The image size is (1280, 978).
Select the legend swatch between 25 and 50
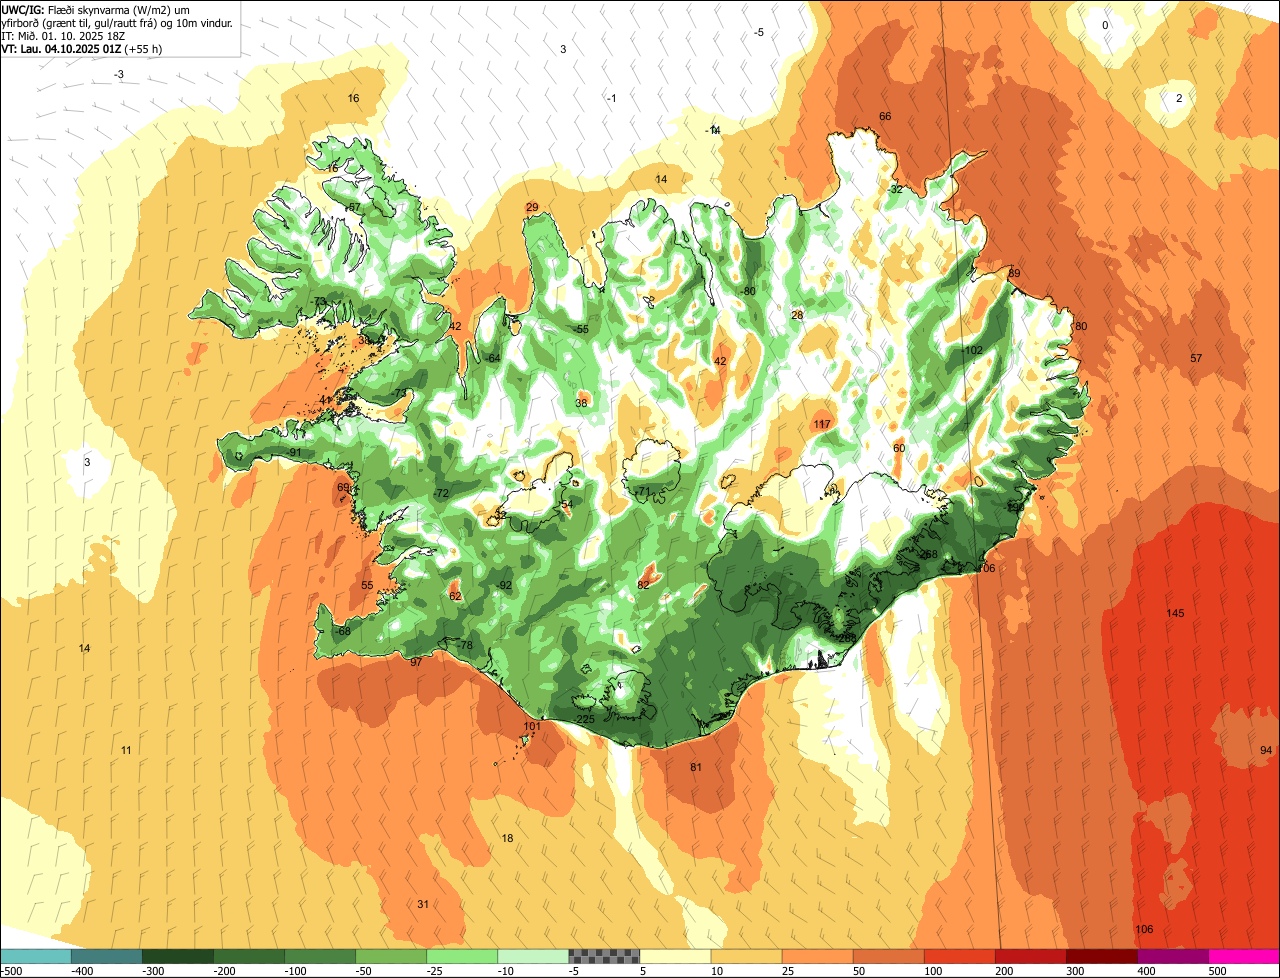817,955
